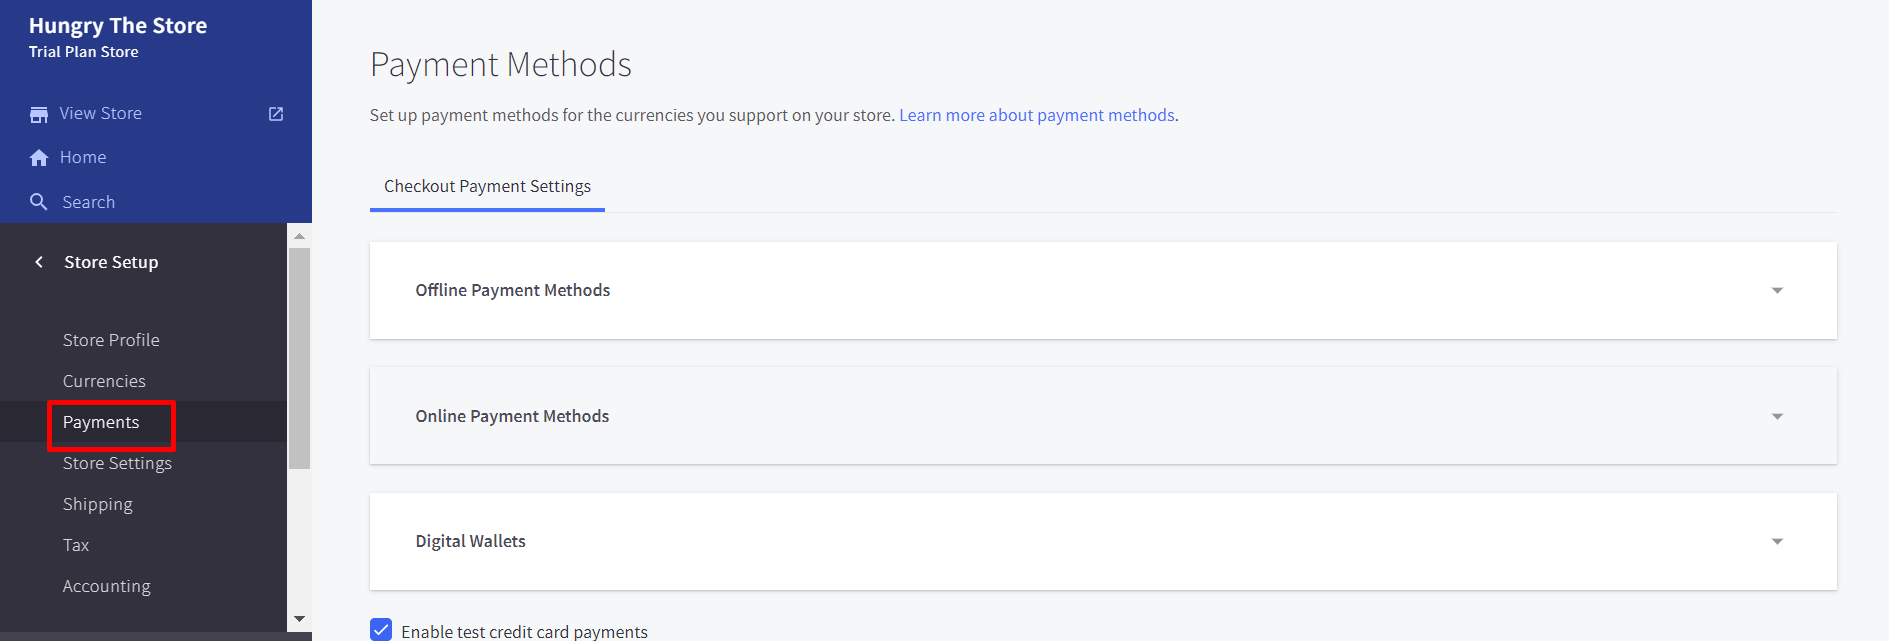This screenshot has height=641, width=1889.
Task: Select the Checkout Payment Settings tab
Action: coord(487,187)
